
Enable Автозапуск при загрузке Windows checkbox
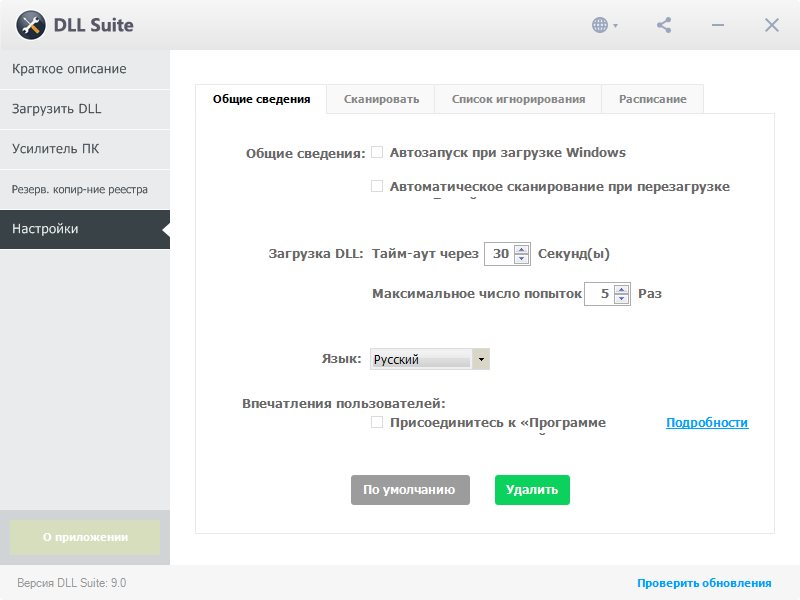(377, 153)
